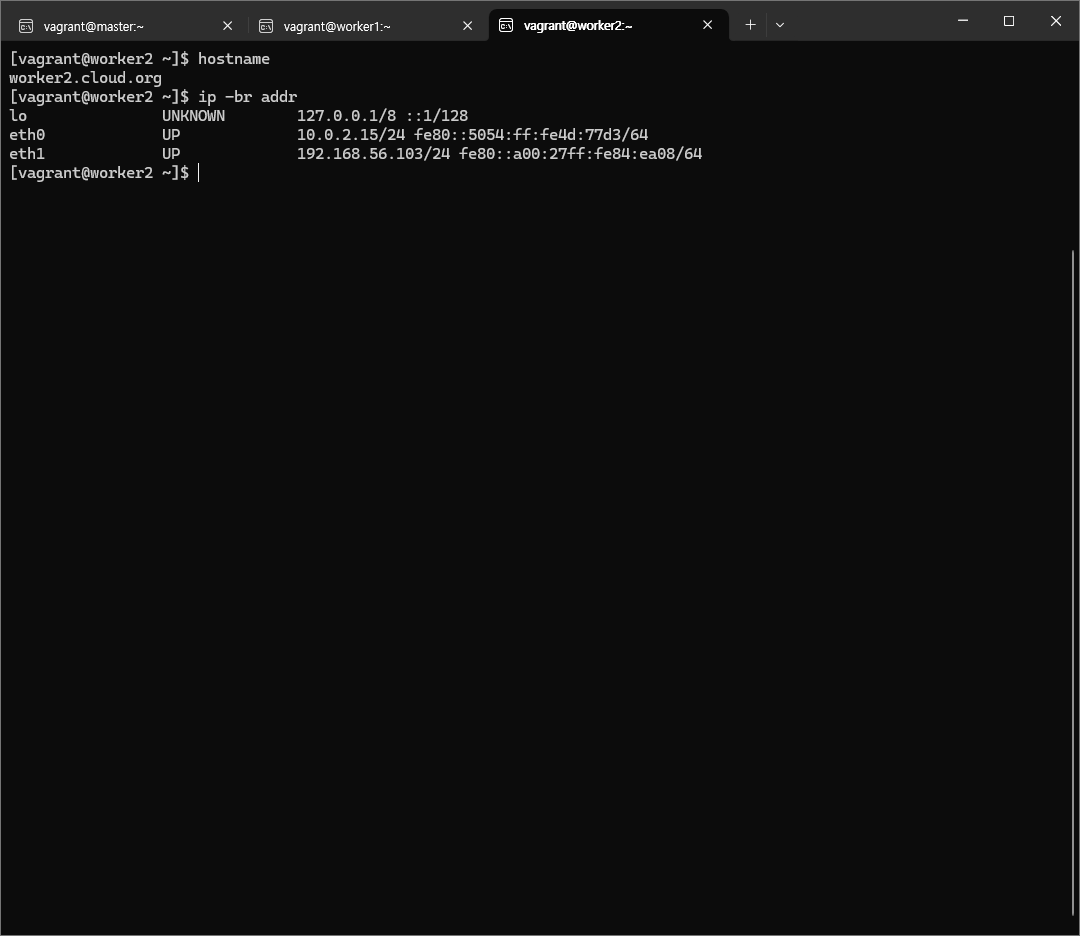Maximize the terminal window
1080x936 pixels.
point(1009,21)
